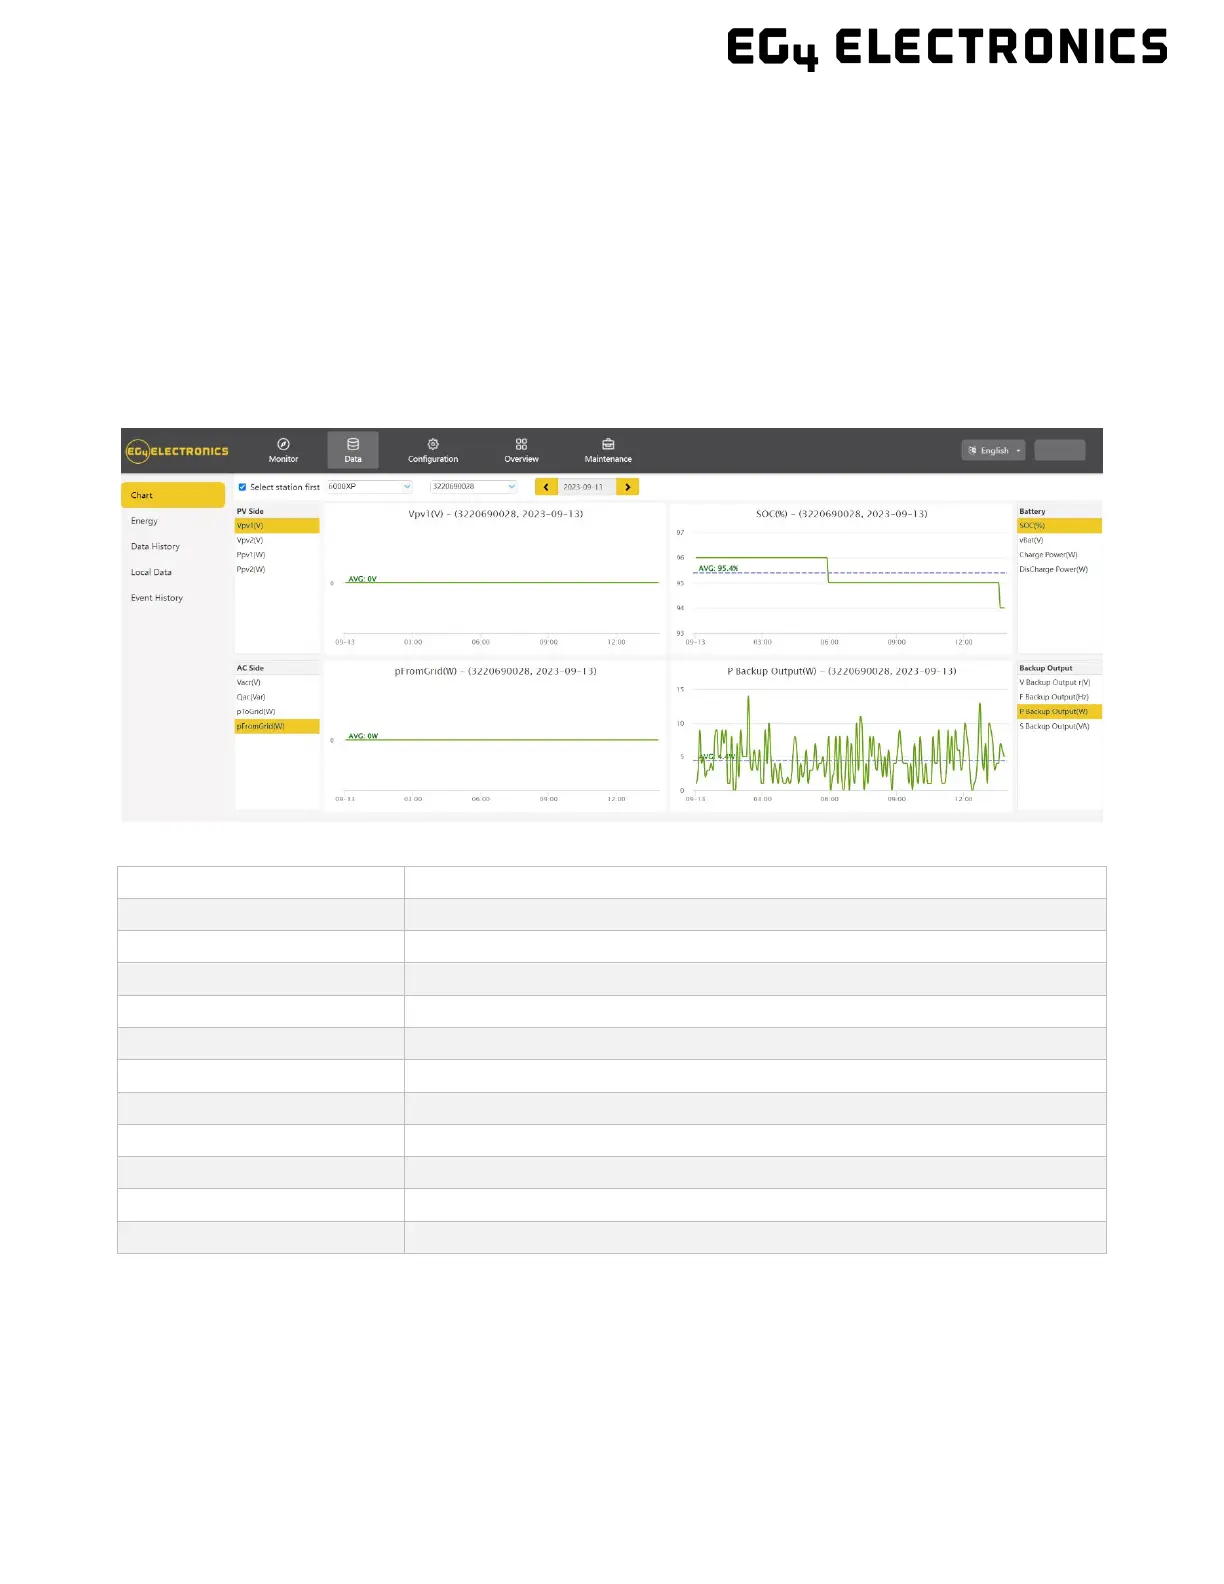Open the English language dropdown
The height and width of the screenshot is (1584, 1224).
(x=994, y=451)
